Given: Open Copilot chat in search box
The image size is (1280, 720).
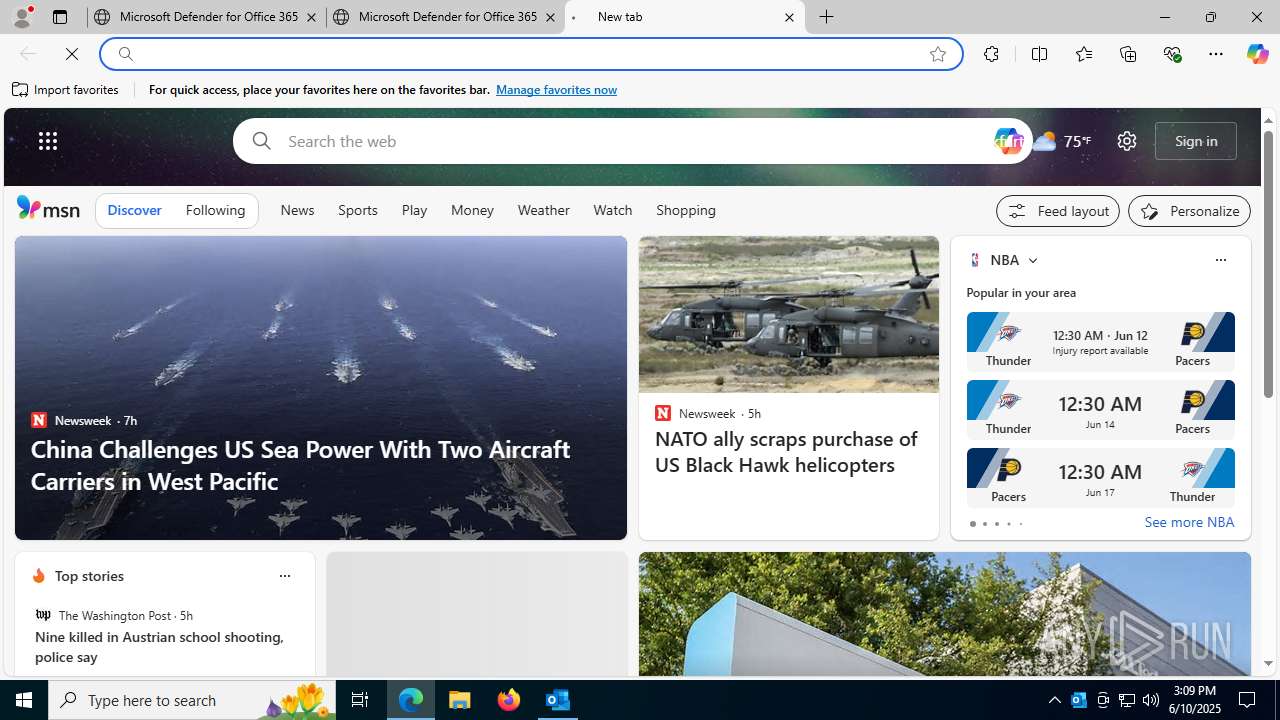Looking at the screenshot, I should [1009, 141].
